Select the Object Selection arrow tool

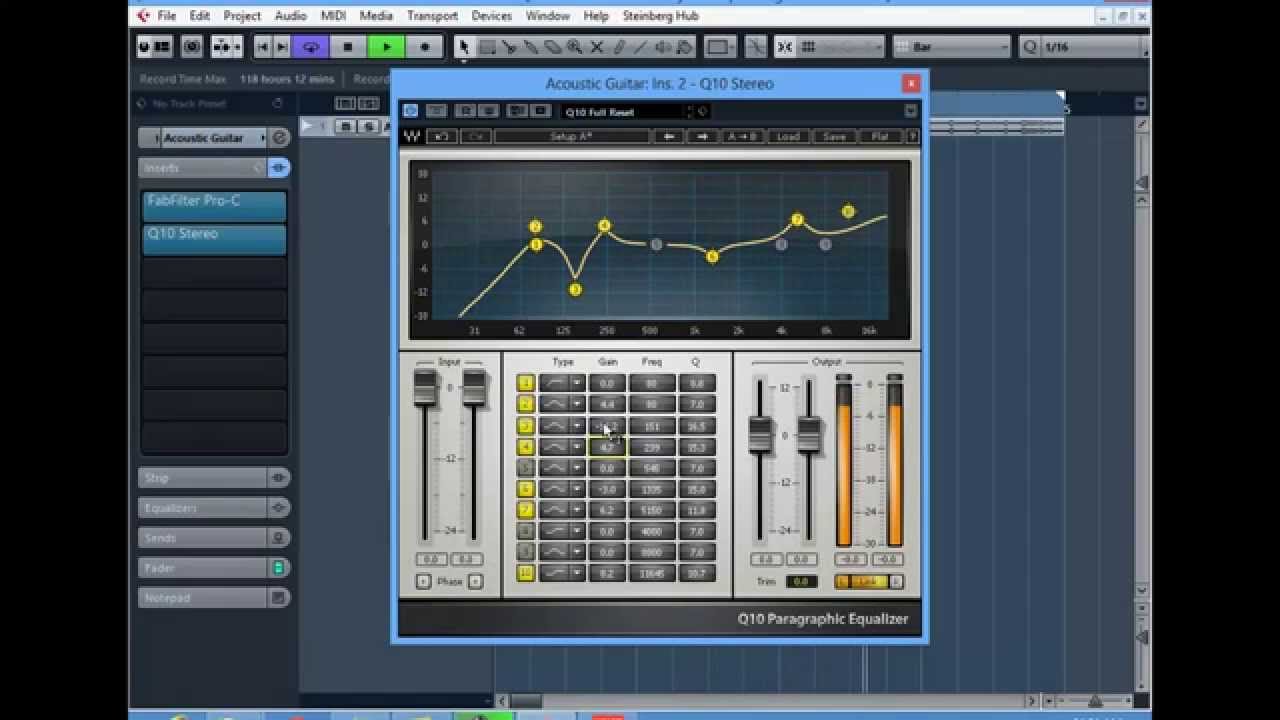(464, 47)
